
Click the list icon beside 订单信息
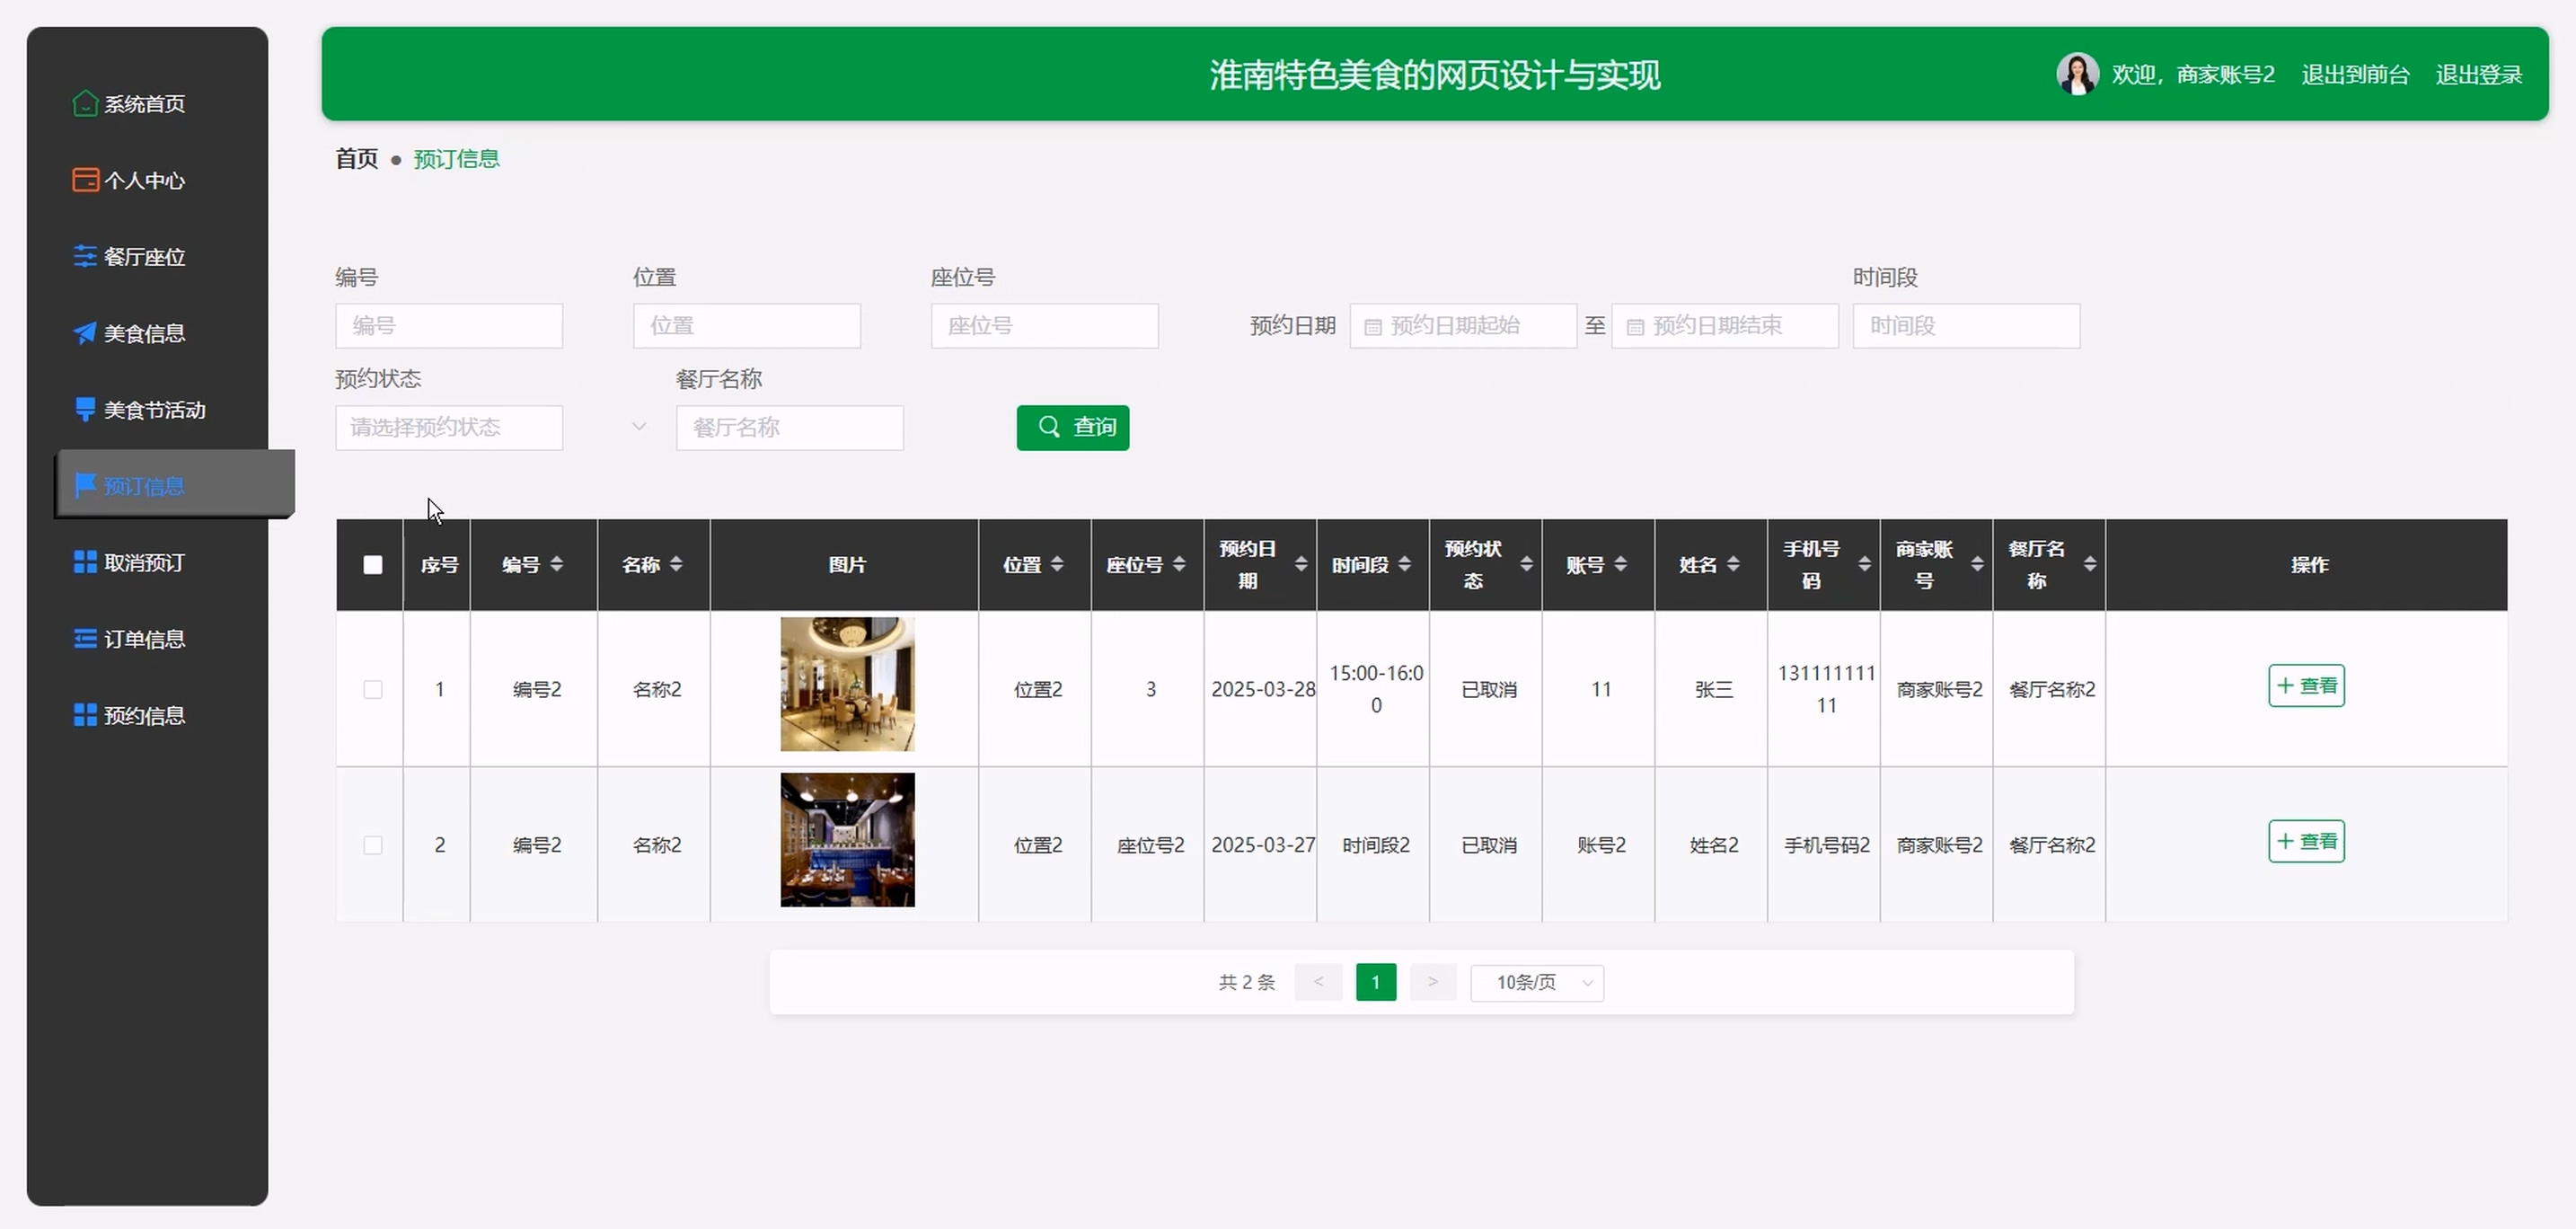[x=85, y=638]
